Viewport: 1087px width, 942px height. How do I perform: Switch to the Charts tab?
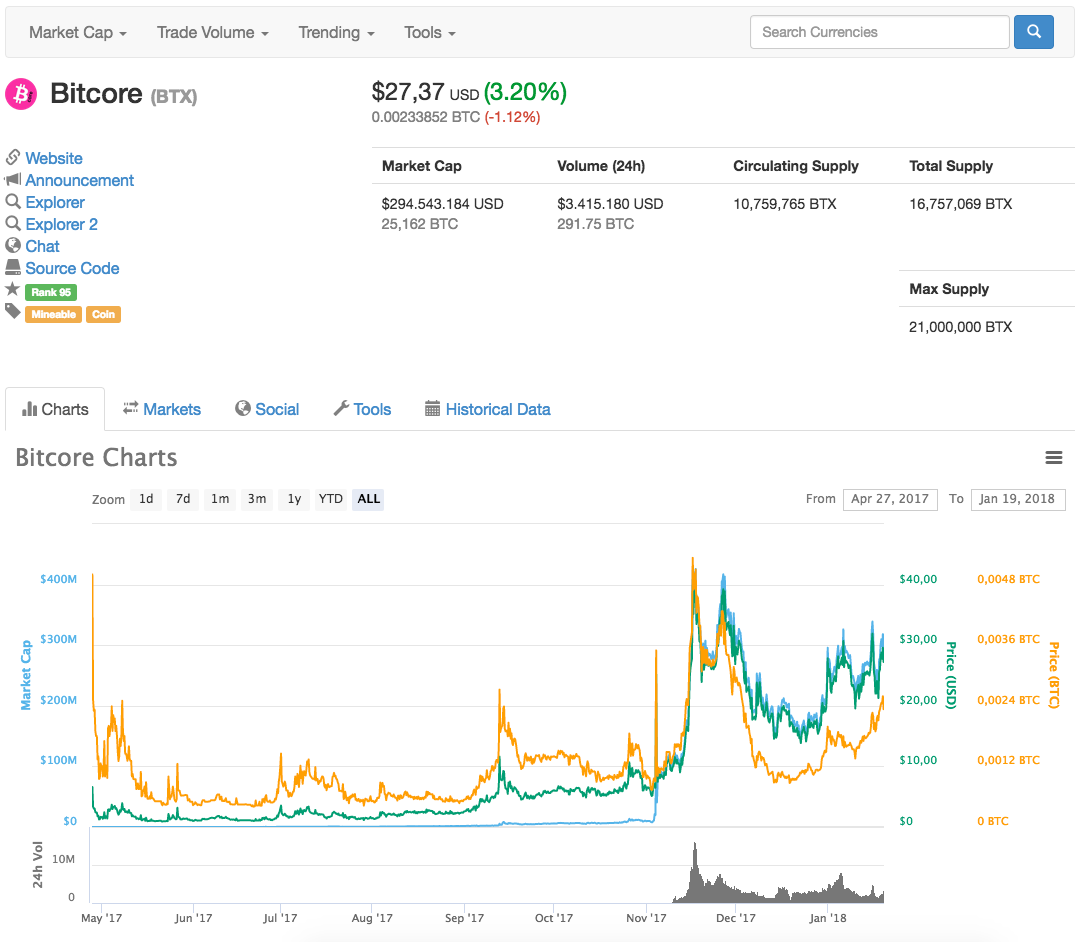55,409
